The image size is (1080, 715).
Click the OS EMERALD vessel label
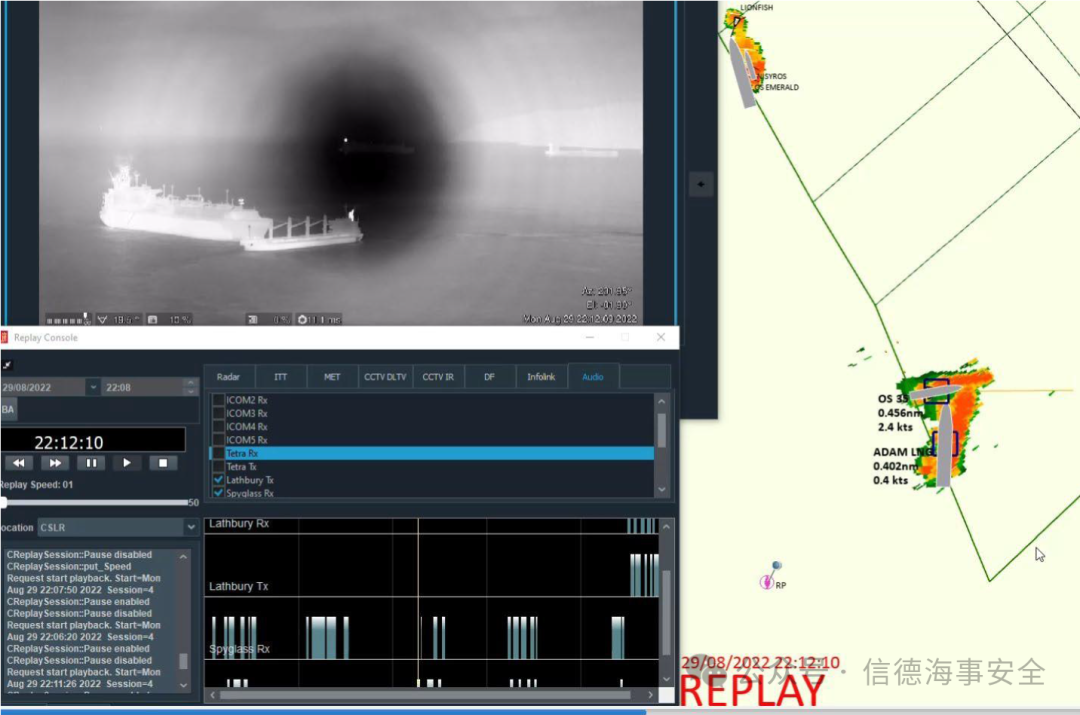(777, 87)
